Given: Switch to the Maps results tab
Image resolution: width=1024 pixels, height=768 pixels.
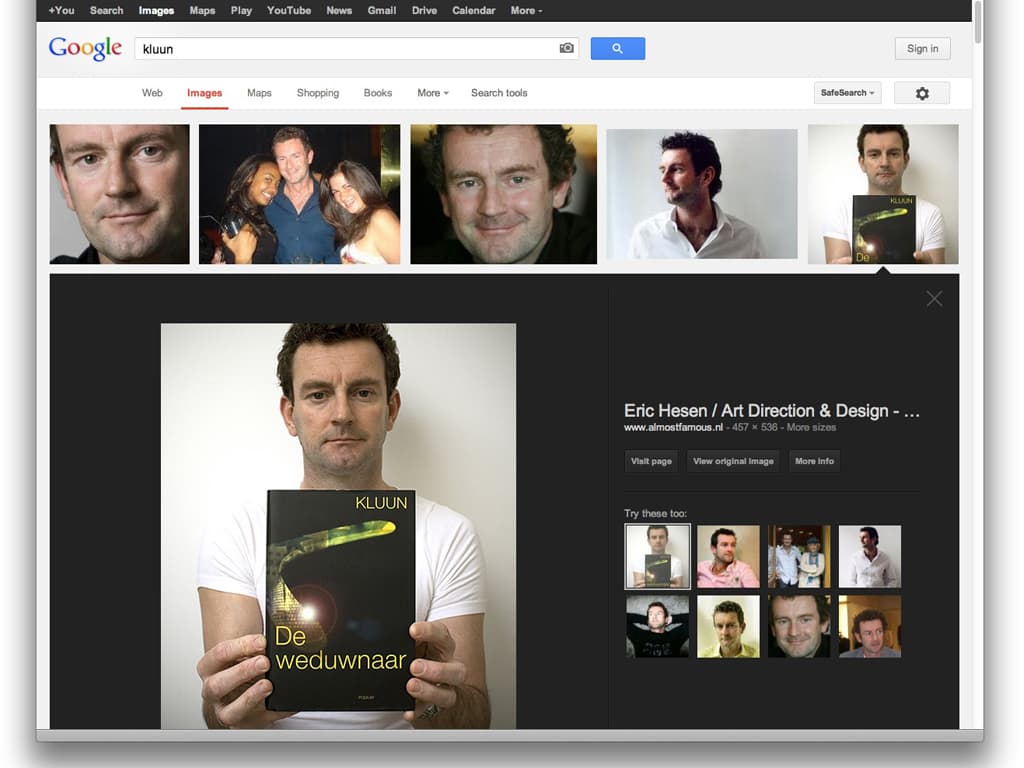Looking at the screenshot, I should (259, 93).
